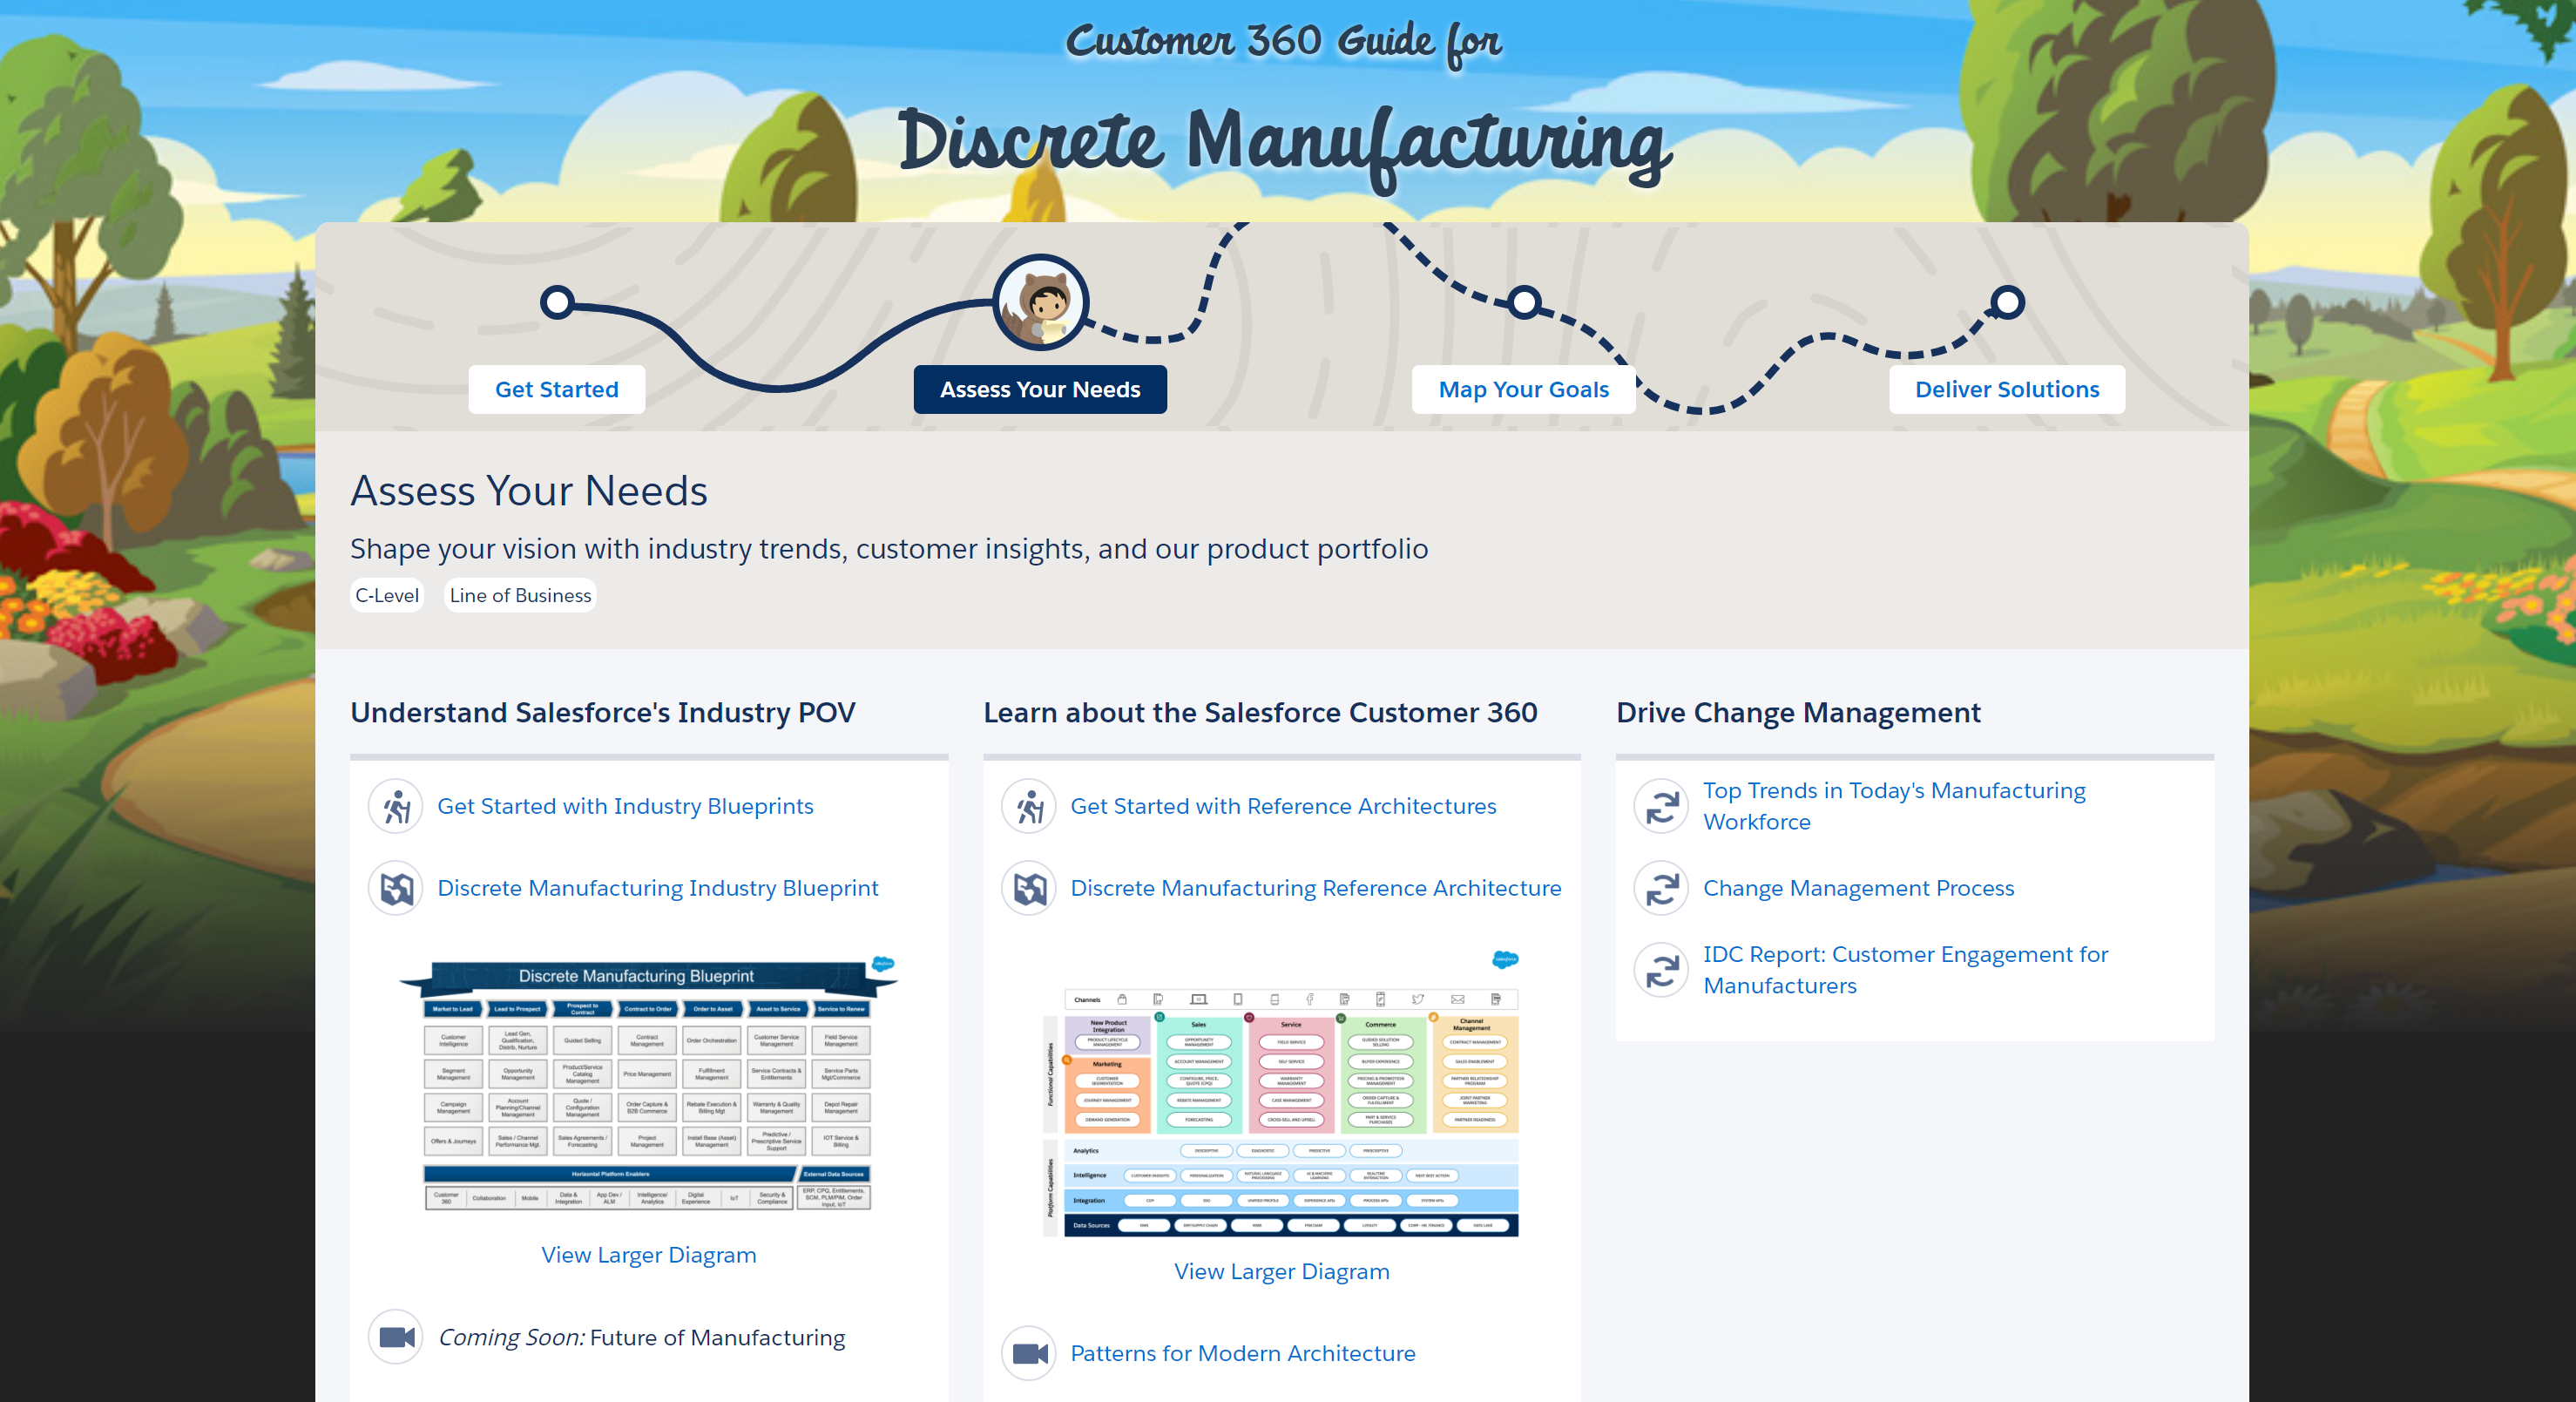
Task: Go to Deliver Solutions step
Action: point(2006,389)
